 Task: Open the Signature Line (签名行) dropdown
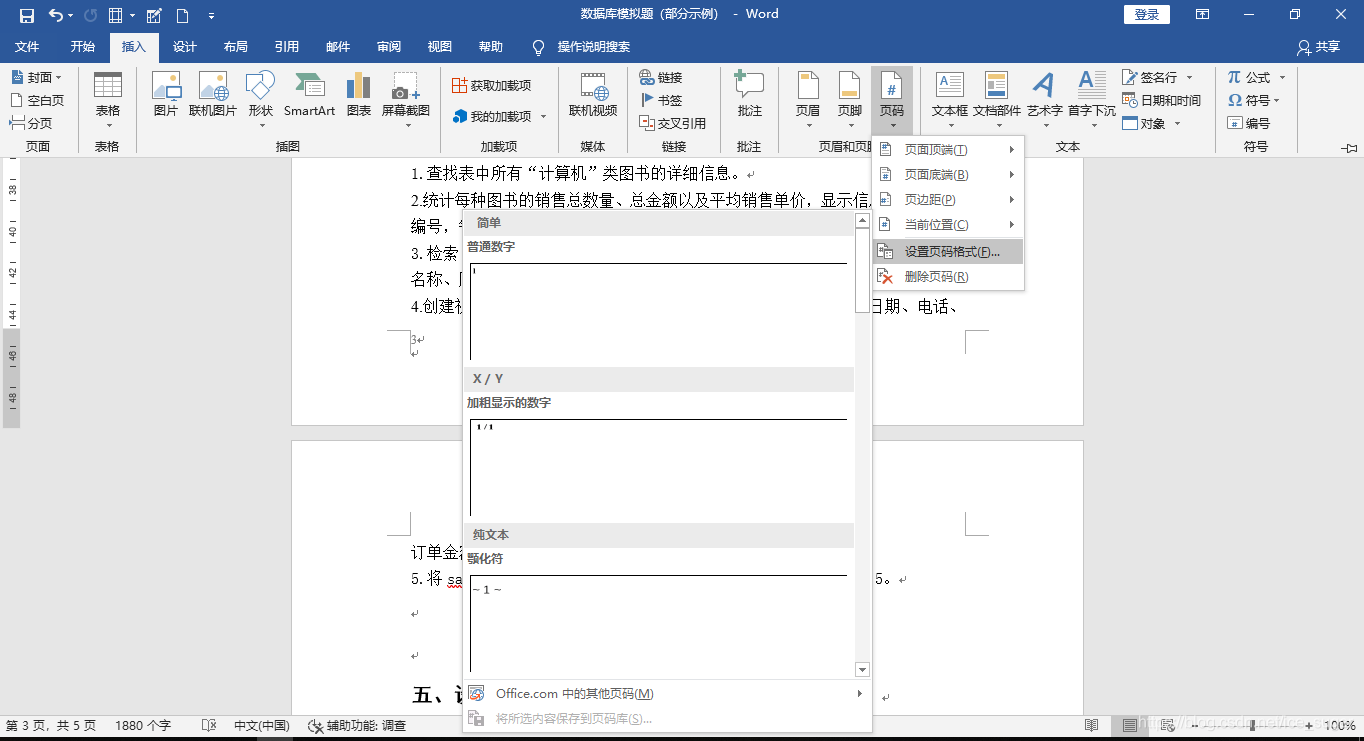point(1190,77)
